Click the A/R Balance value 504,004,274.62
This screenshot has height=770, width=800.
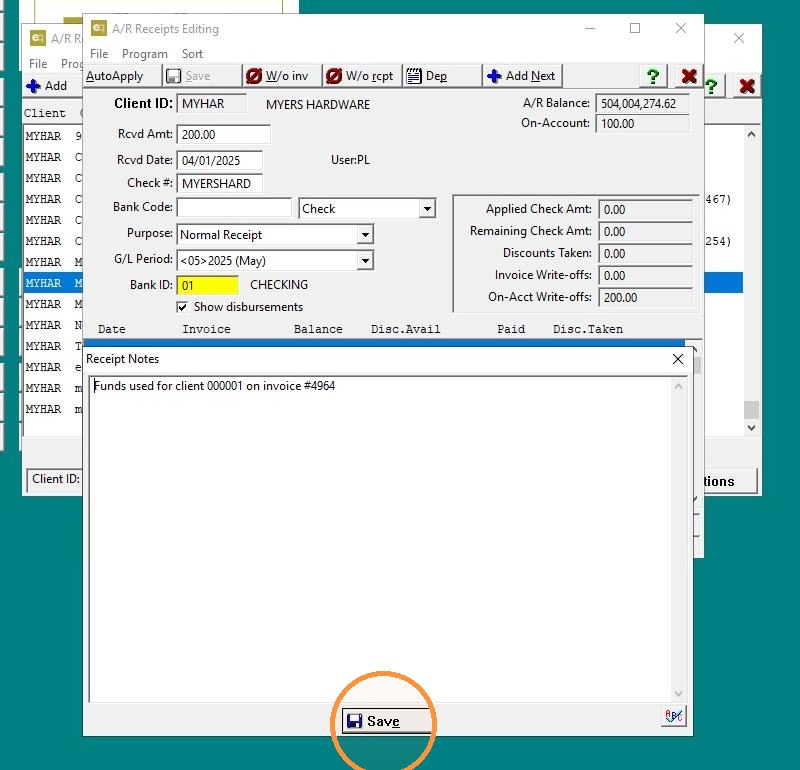[x=642, y=104]
